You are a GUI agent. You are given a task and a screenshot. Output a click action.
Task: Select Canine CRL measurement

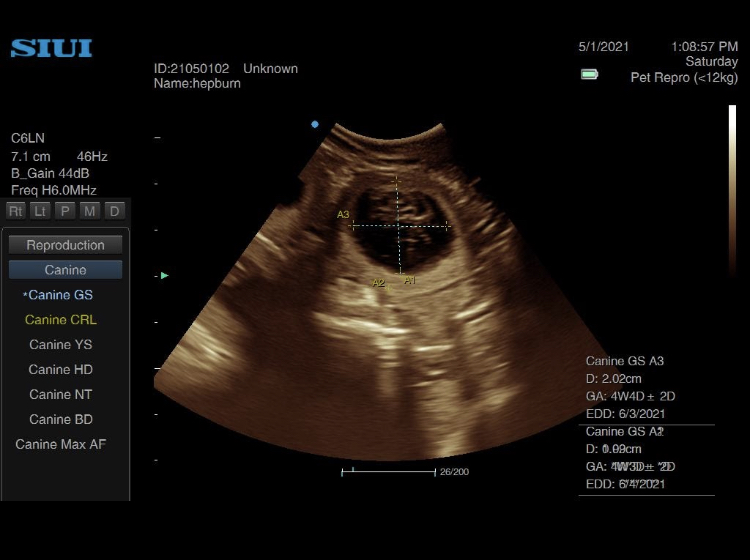[61, 320]
